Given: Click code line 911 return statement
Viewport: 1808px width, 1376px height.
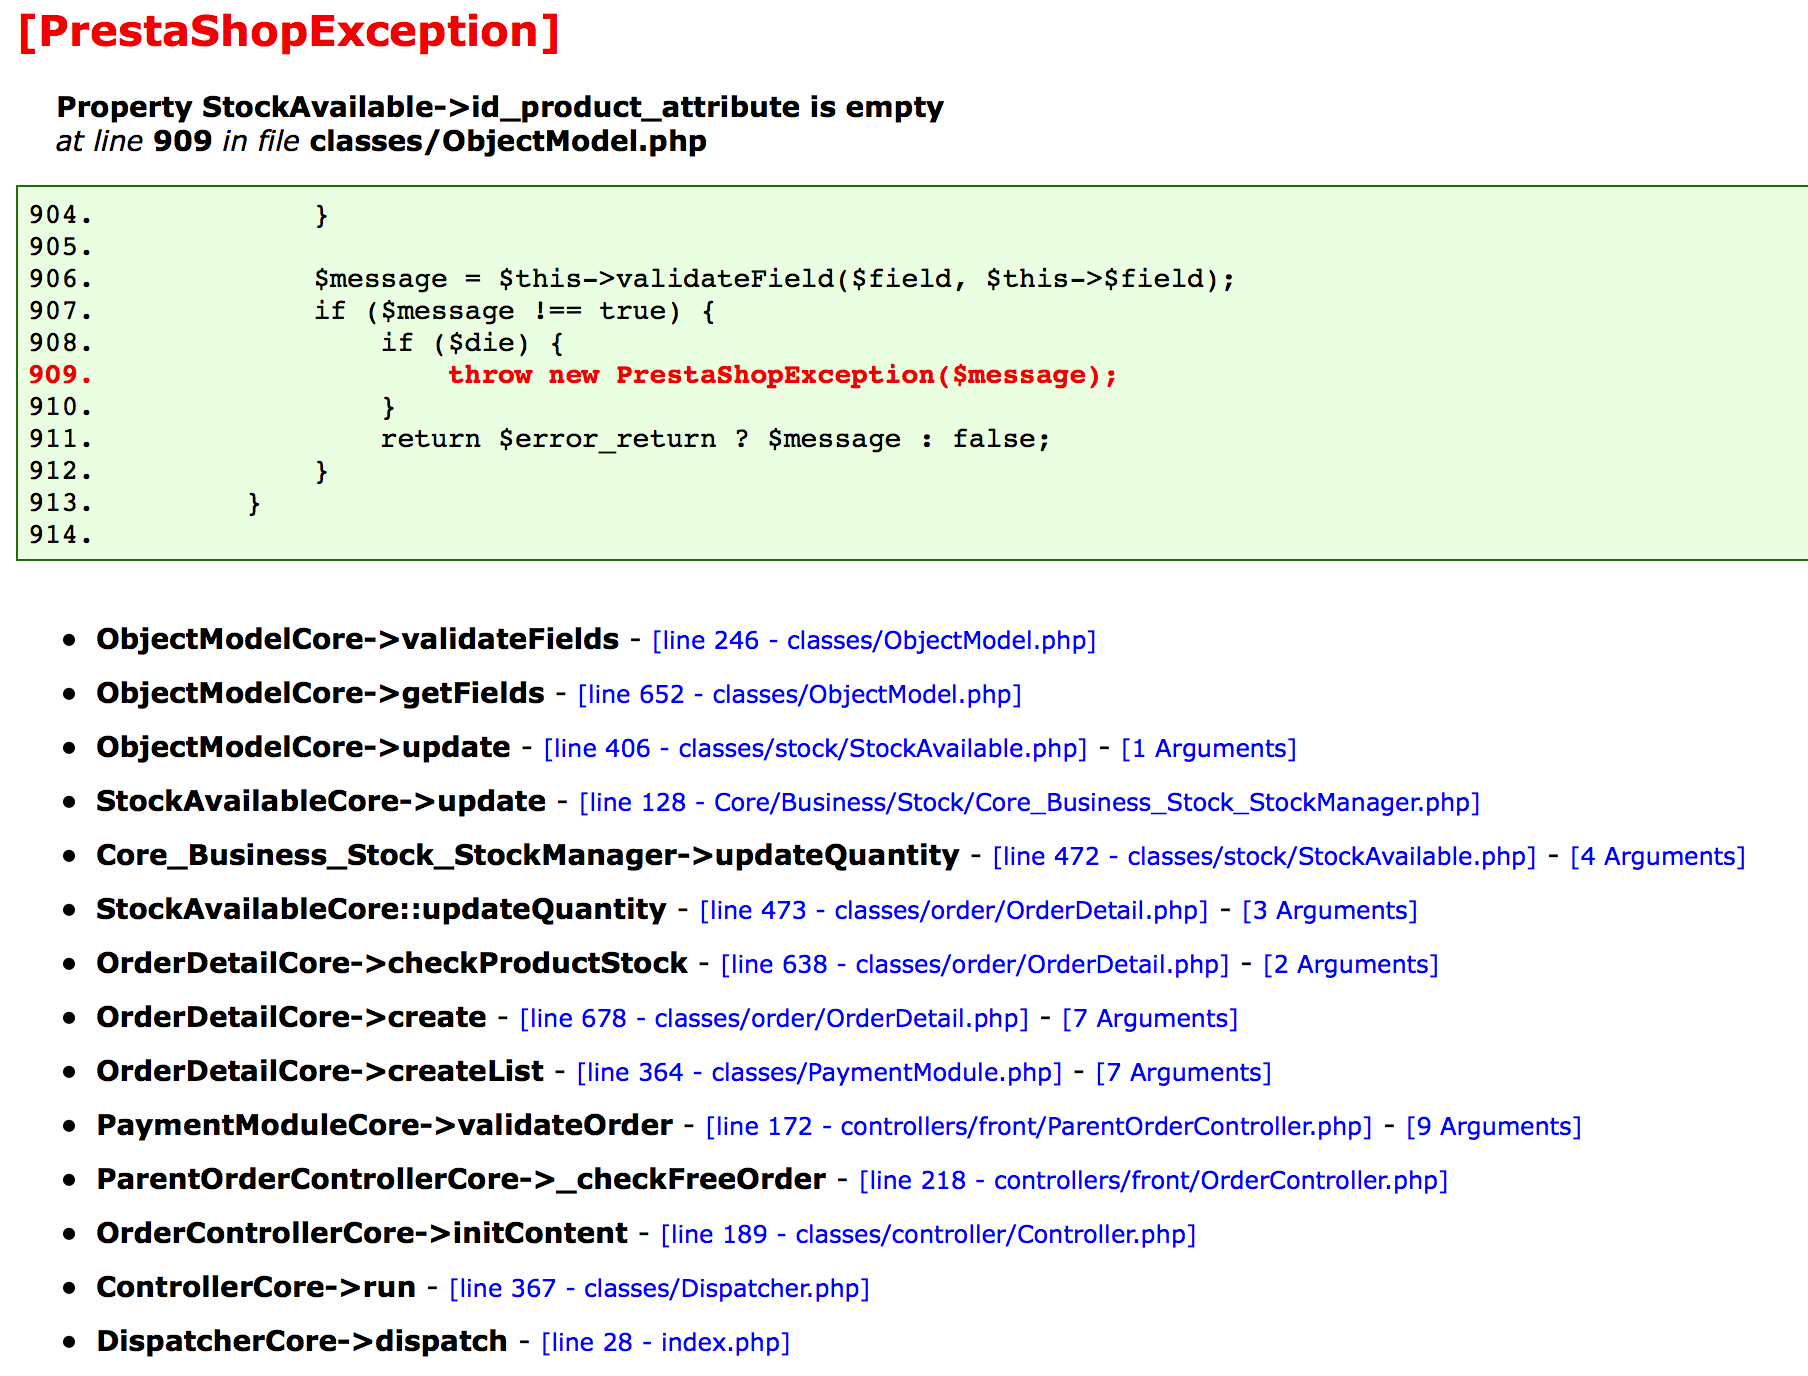Looking at the screenshot, I should (x=716, y=439).
